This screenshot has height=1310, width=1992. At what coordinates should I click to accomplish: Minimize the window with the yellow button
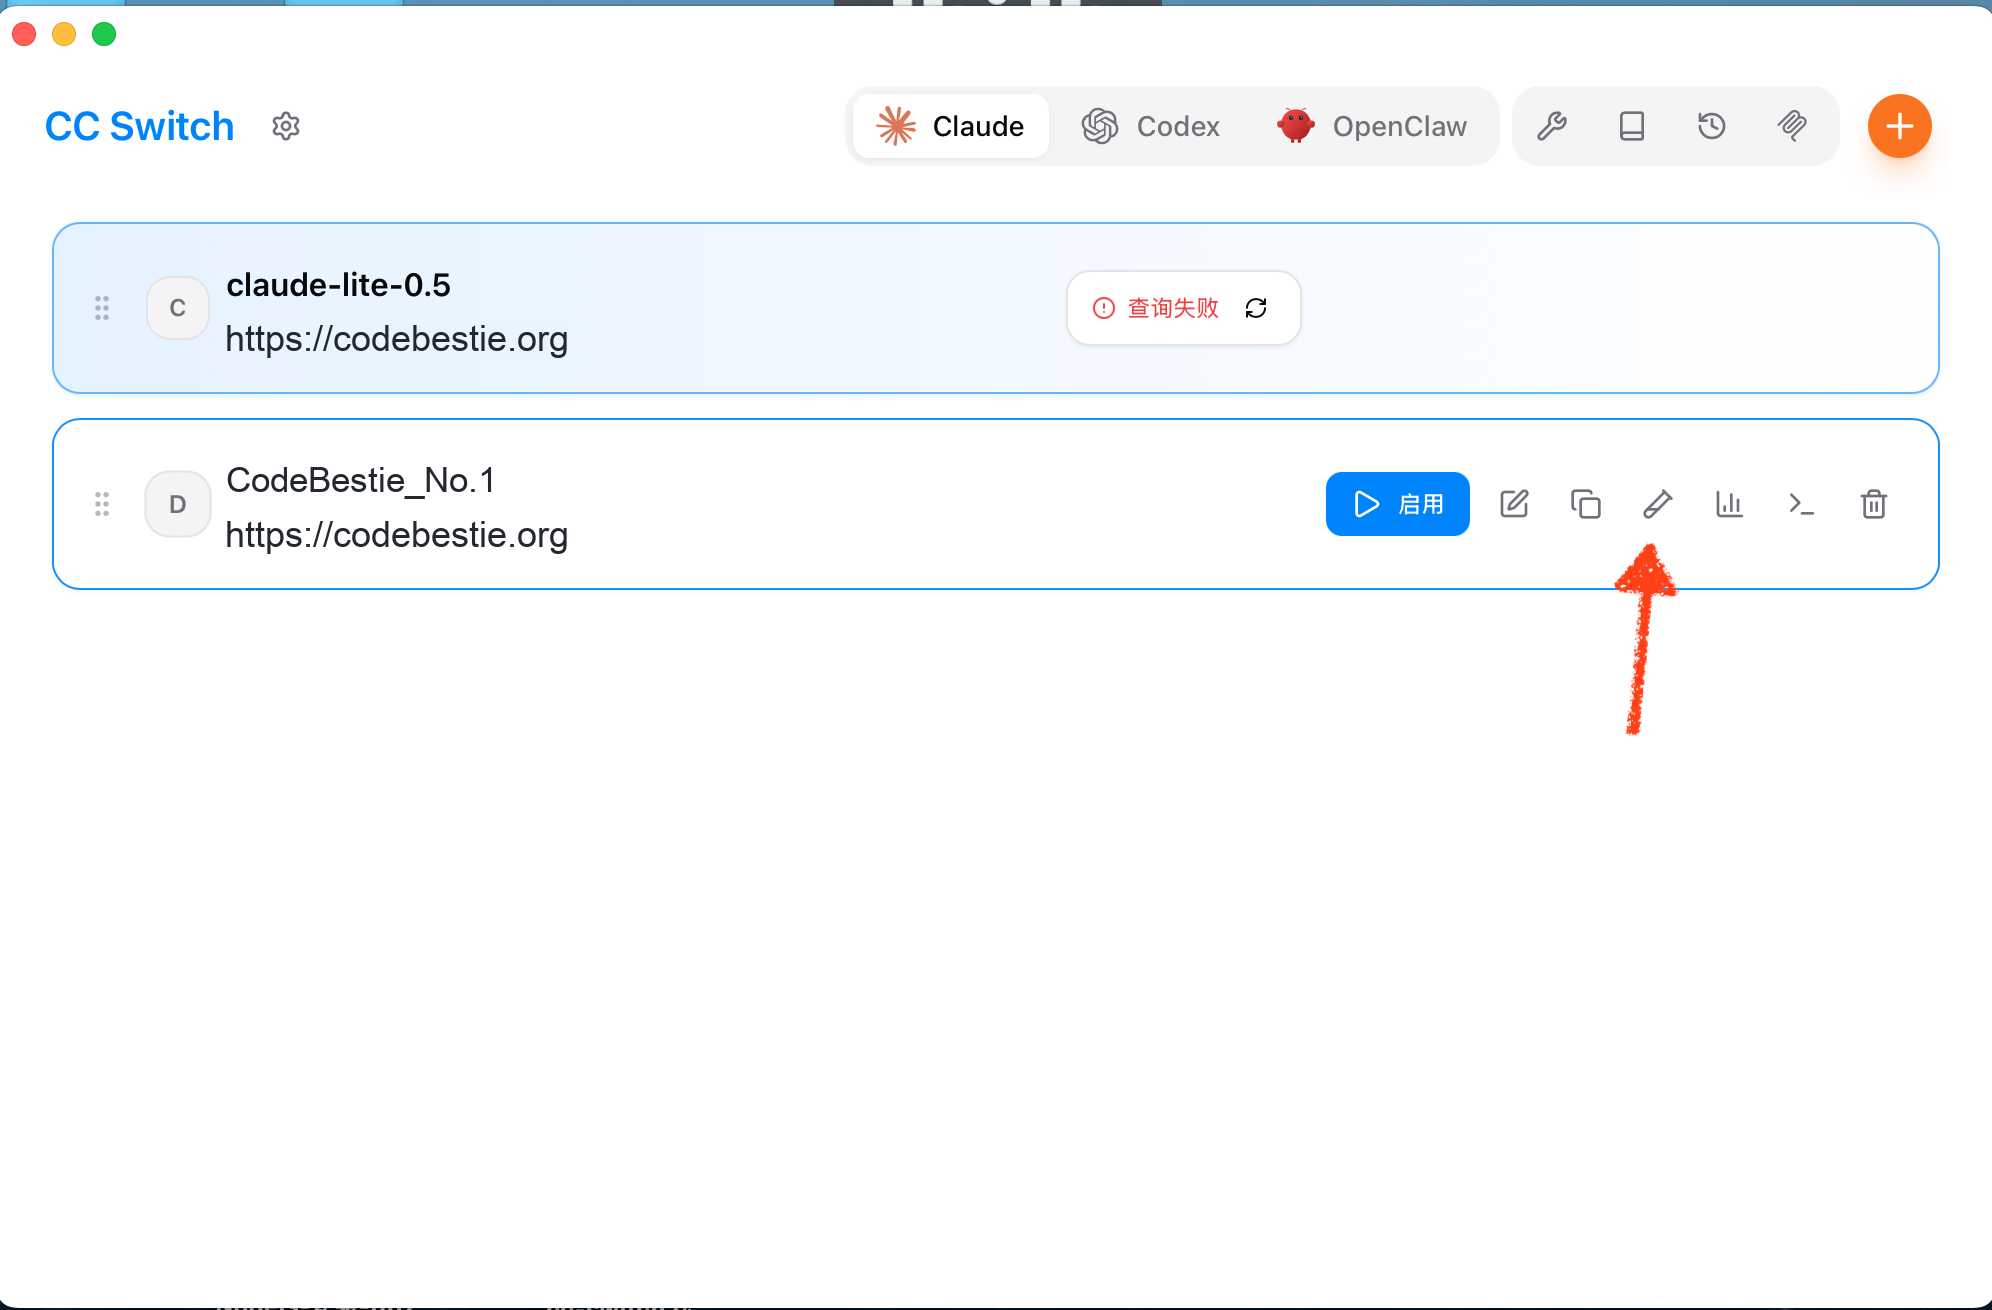click(64, 34)
